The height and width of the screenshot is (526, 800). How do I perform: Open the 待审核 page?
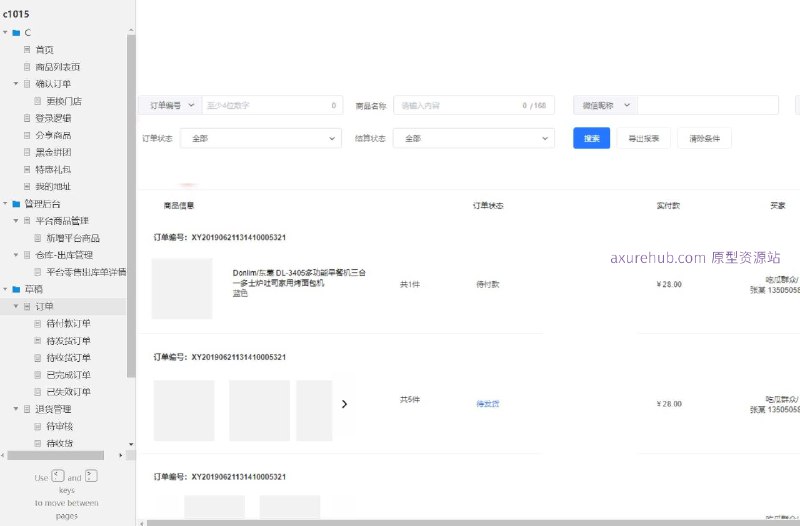click(60, 426)
